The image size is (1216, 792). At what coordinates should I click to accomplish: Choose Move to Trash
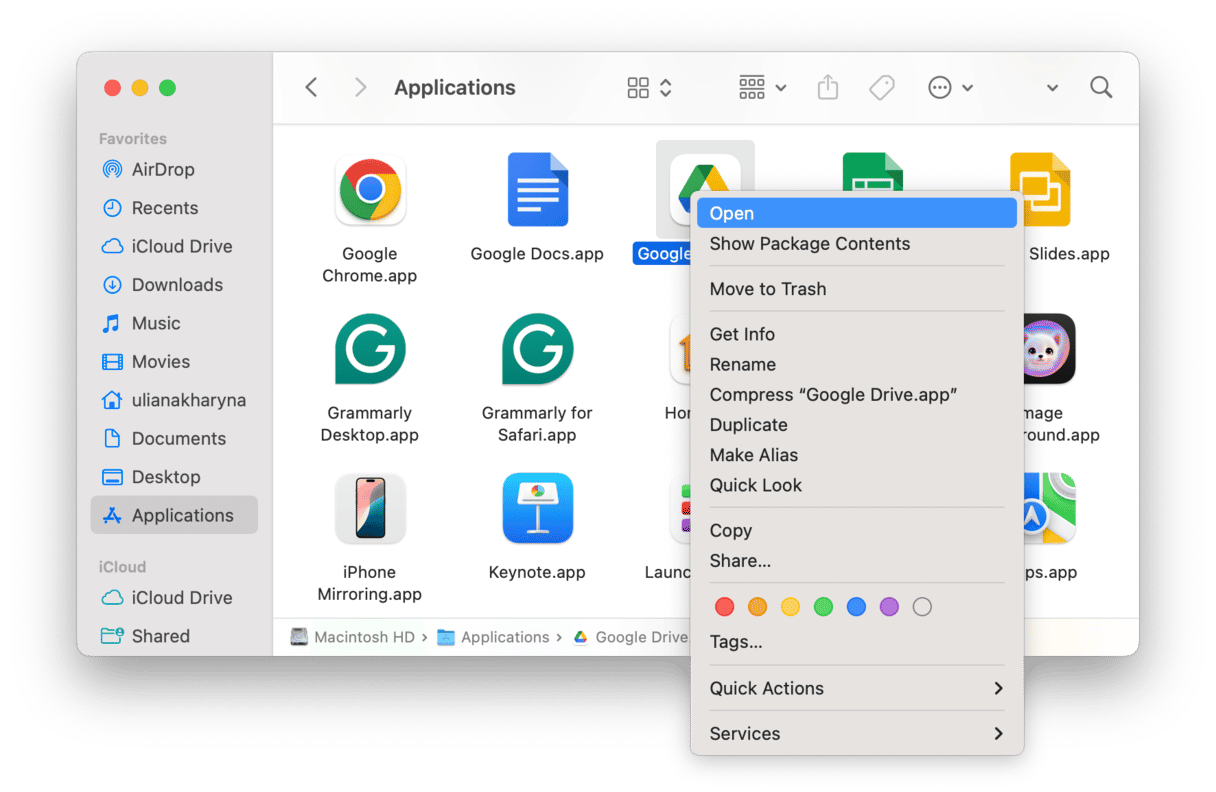pos(857,289)
